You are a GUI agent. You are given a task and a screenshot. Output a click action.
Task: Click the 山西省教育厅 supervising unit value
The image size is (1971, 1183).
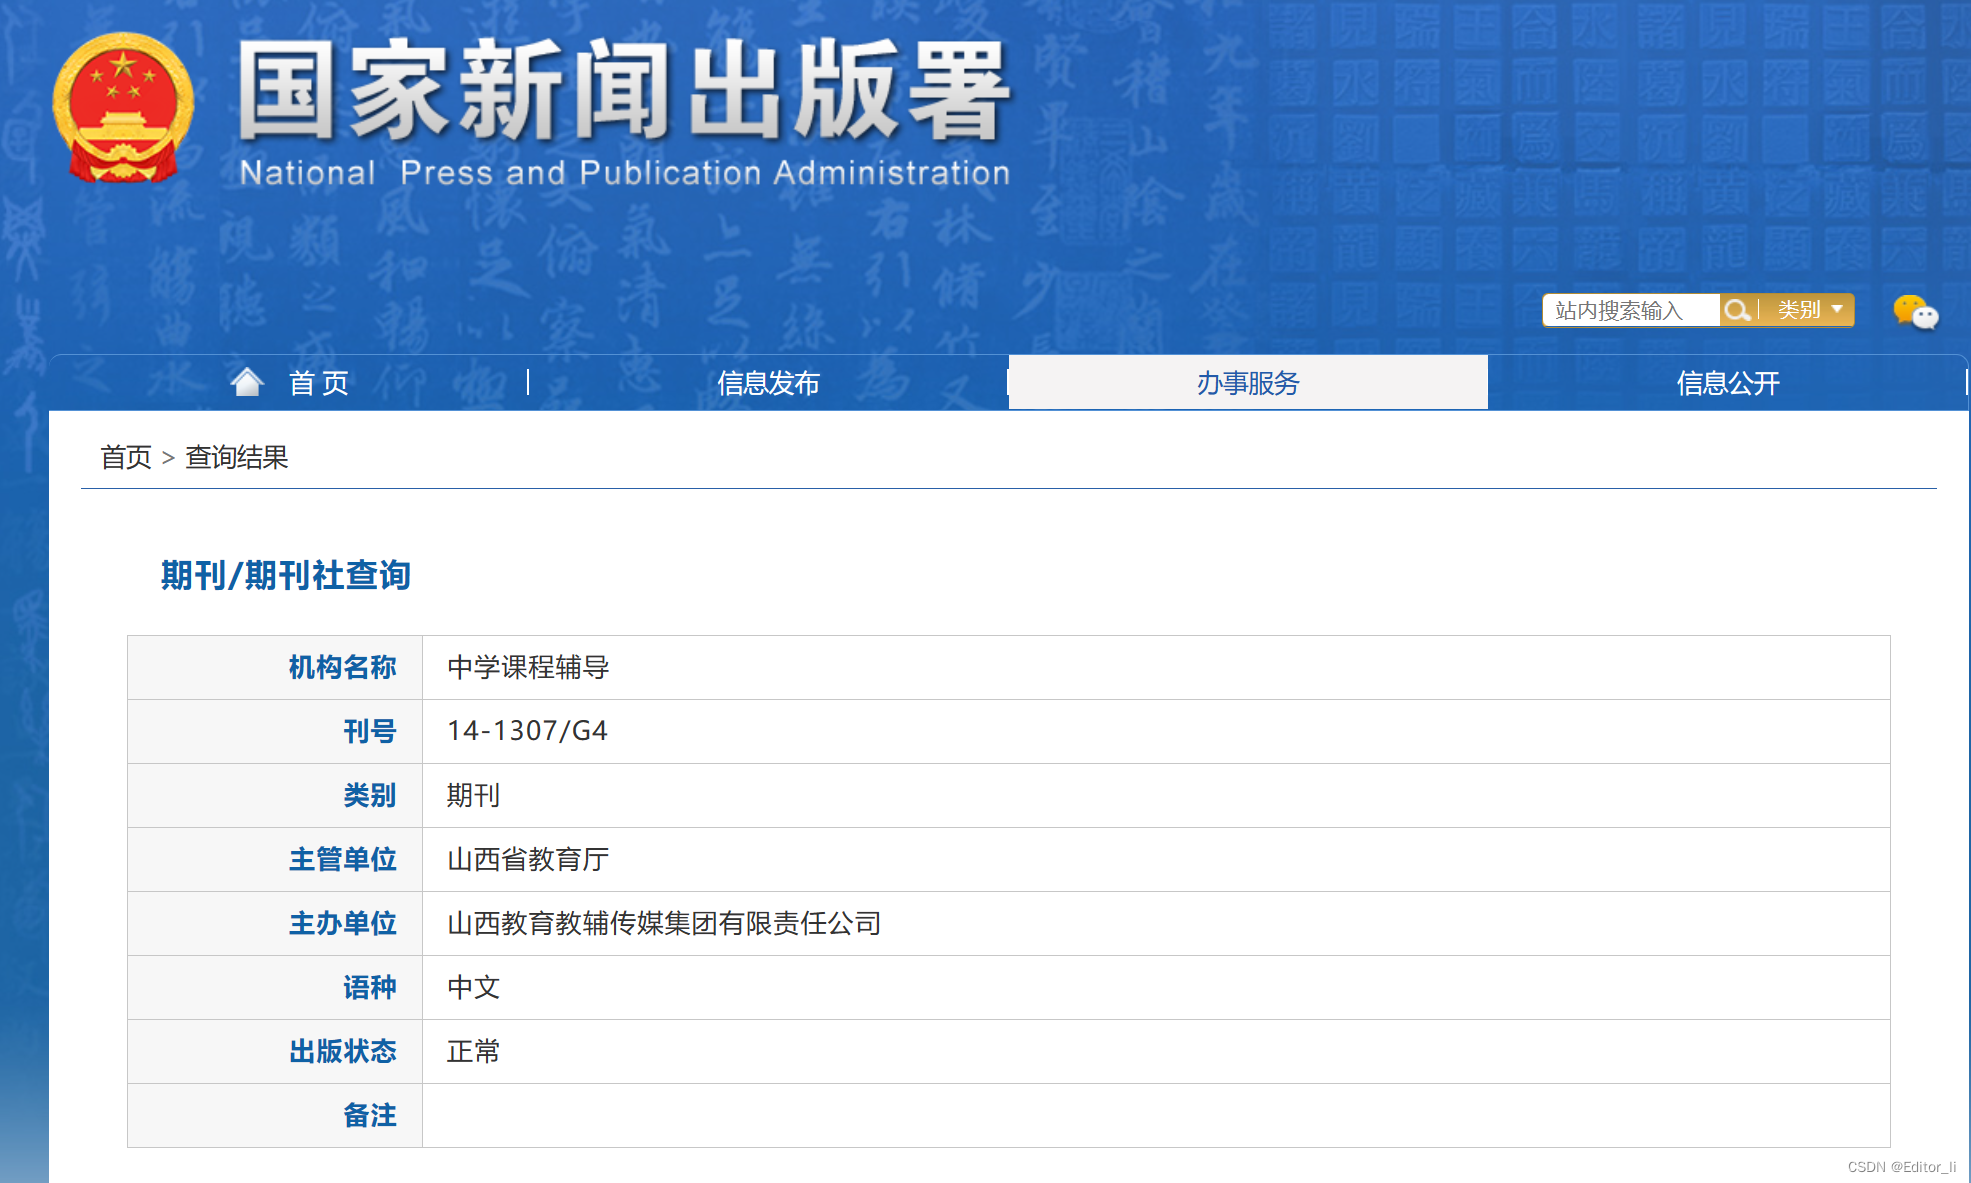click(x=528, y=859)
